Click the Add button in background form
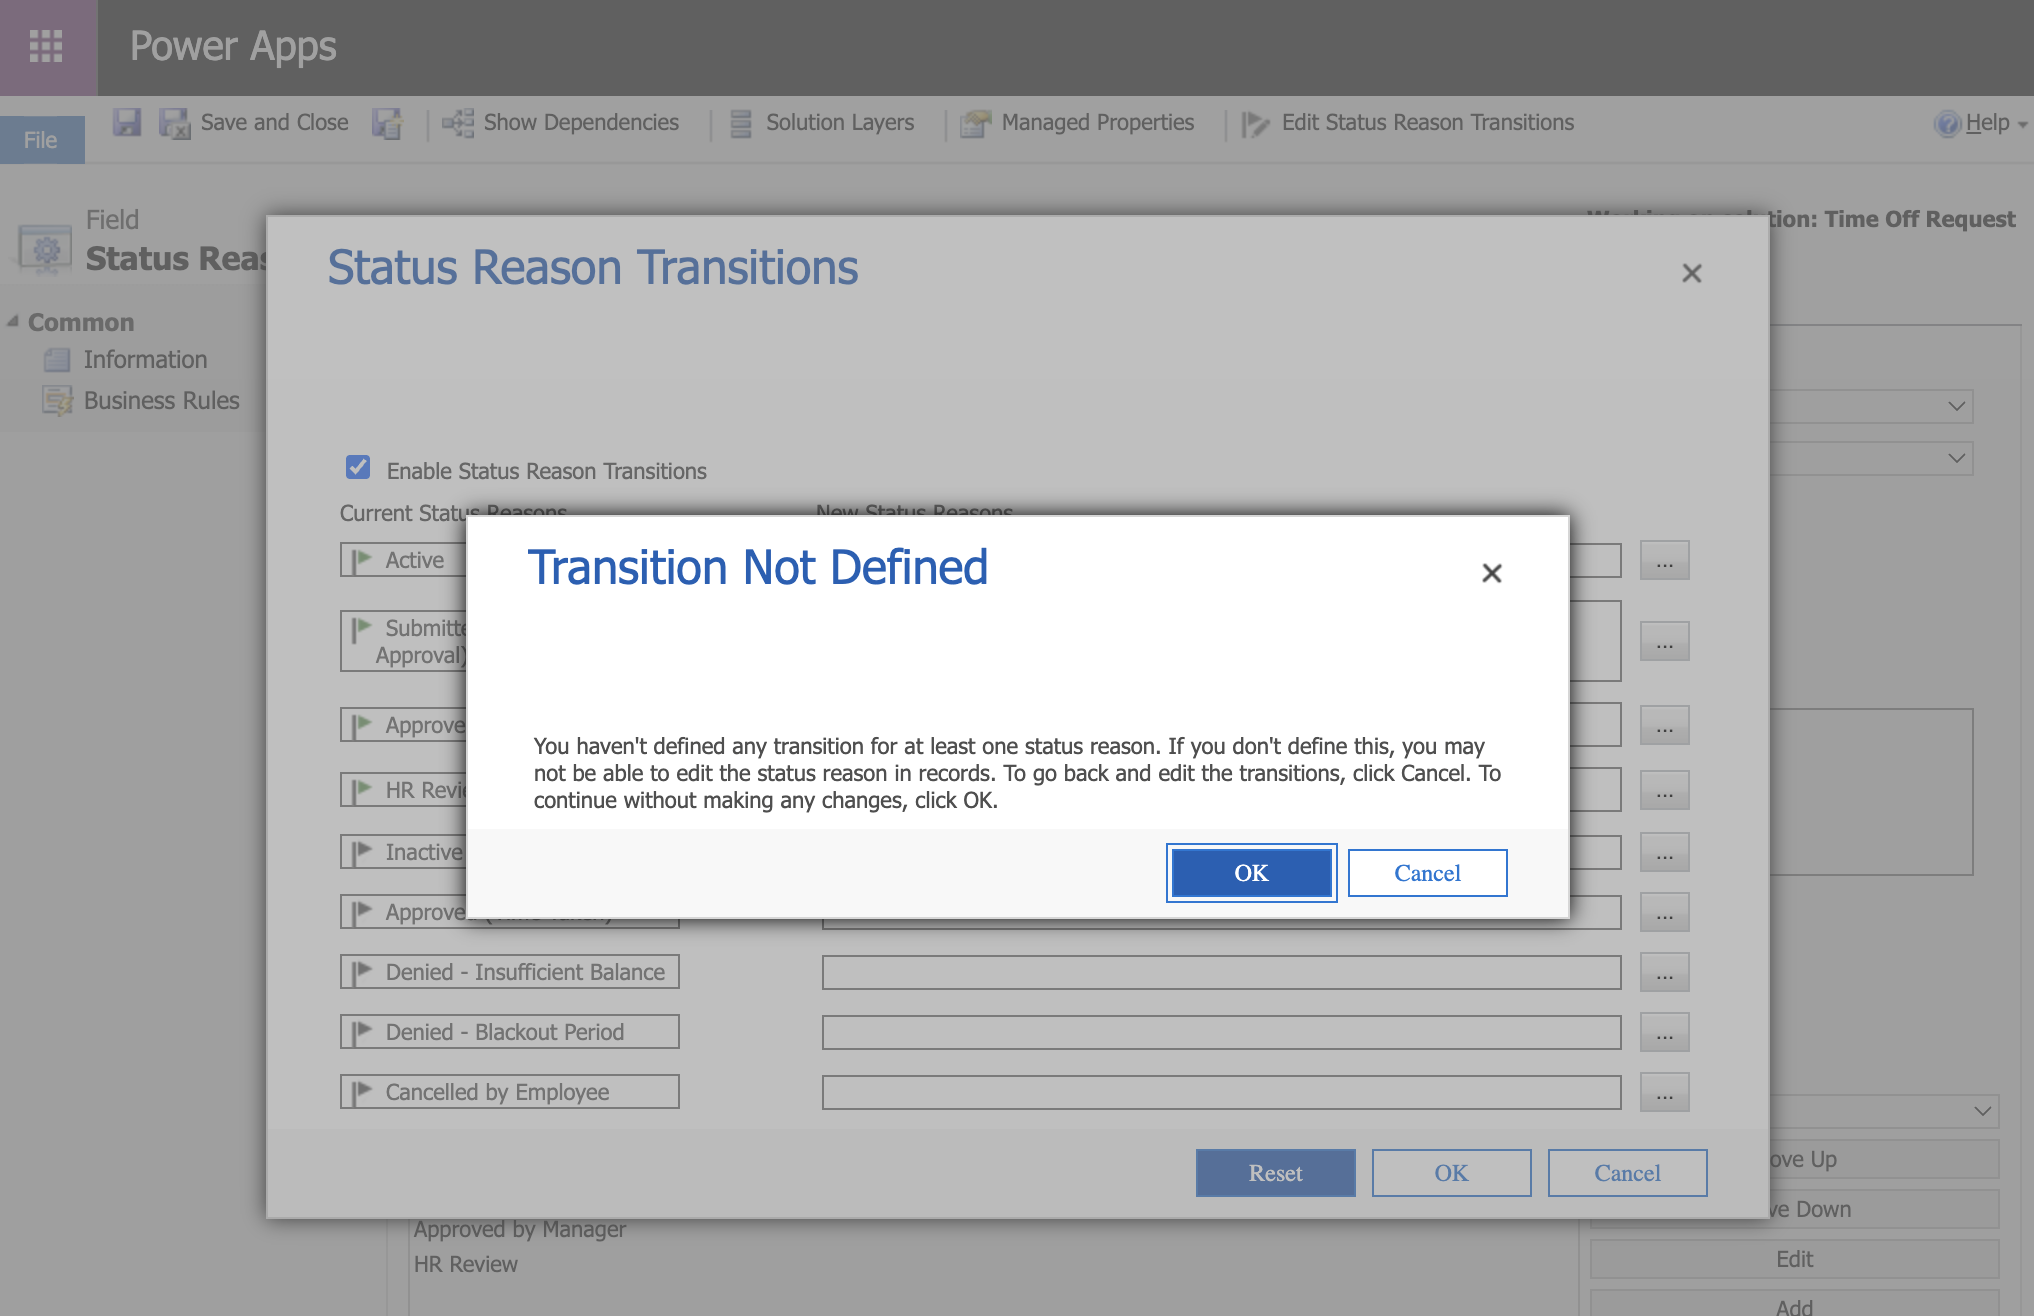2034x1316 pixels. coord(1794,1305)
